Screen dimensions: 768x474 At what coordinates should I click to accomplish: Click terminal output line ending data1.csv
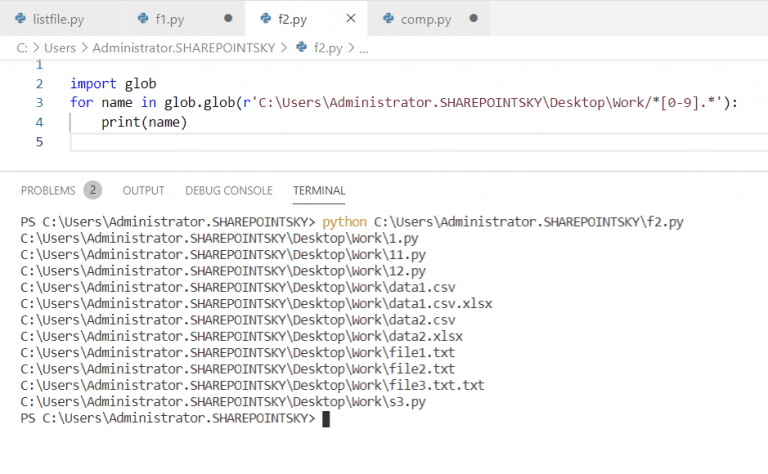[x=238, y=287]
